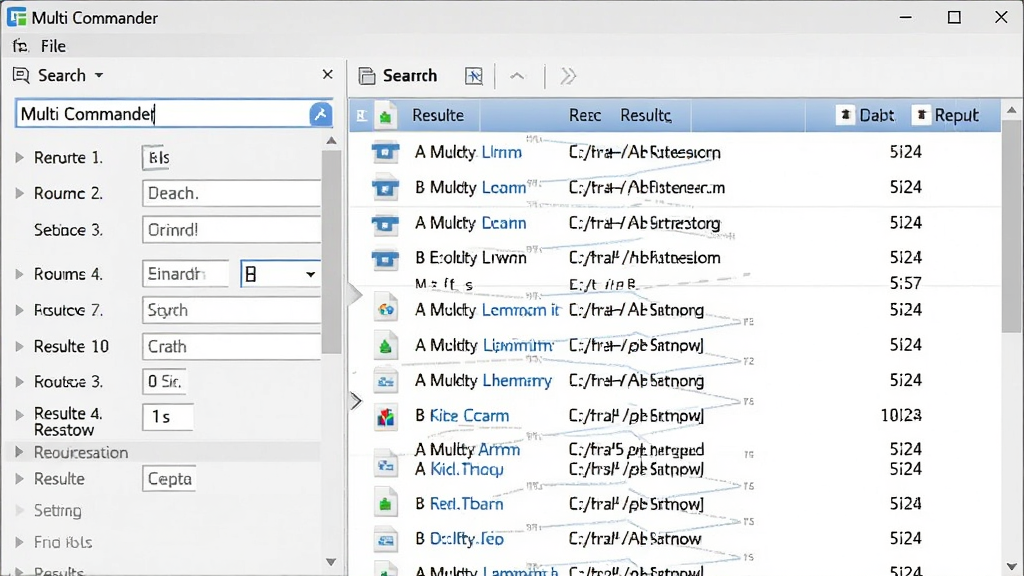
Task: Expand the Rerurte 1. row
Action: pos(20,157)
